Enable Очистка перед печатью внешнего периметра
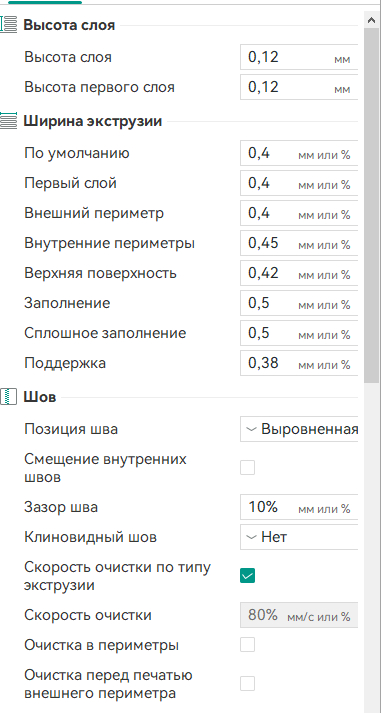This screenshot has width=381, height=713. pos(247,683)
